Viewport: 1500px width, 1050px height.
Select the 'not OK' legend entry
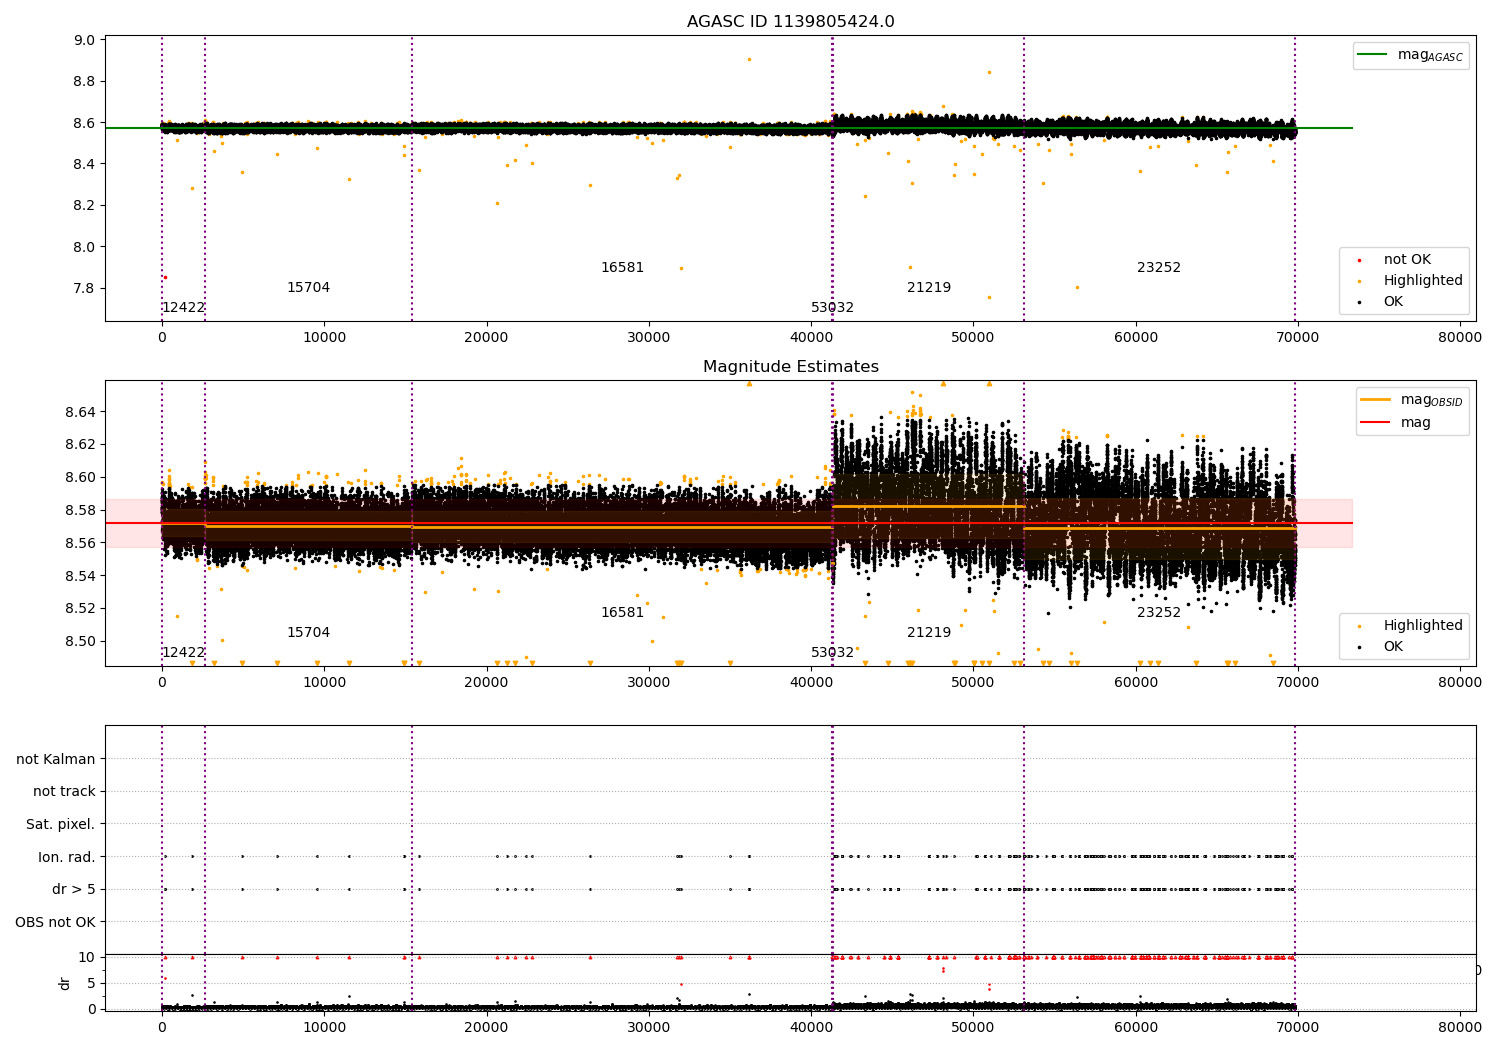[1407, 260]
